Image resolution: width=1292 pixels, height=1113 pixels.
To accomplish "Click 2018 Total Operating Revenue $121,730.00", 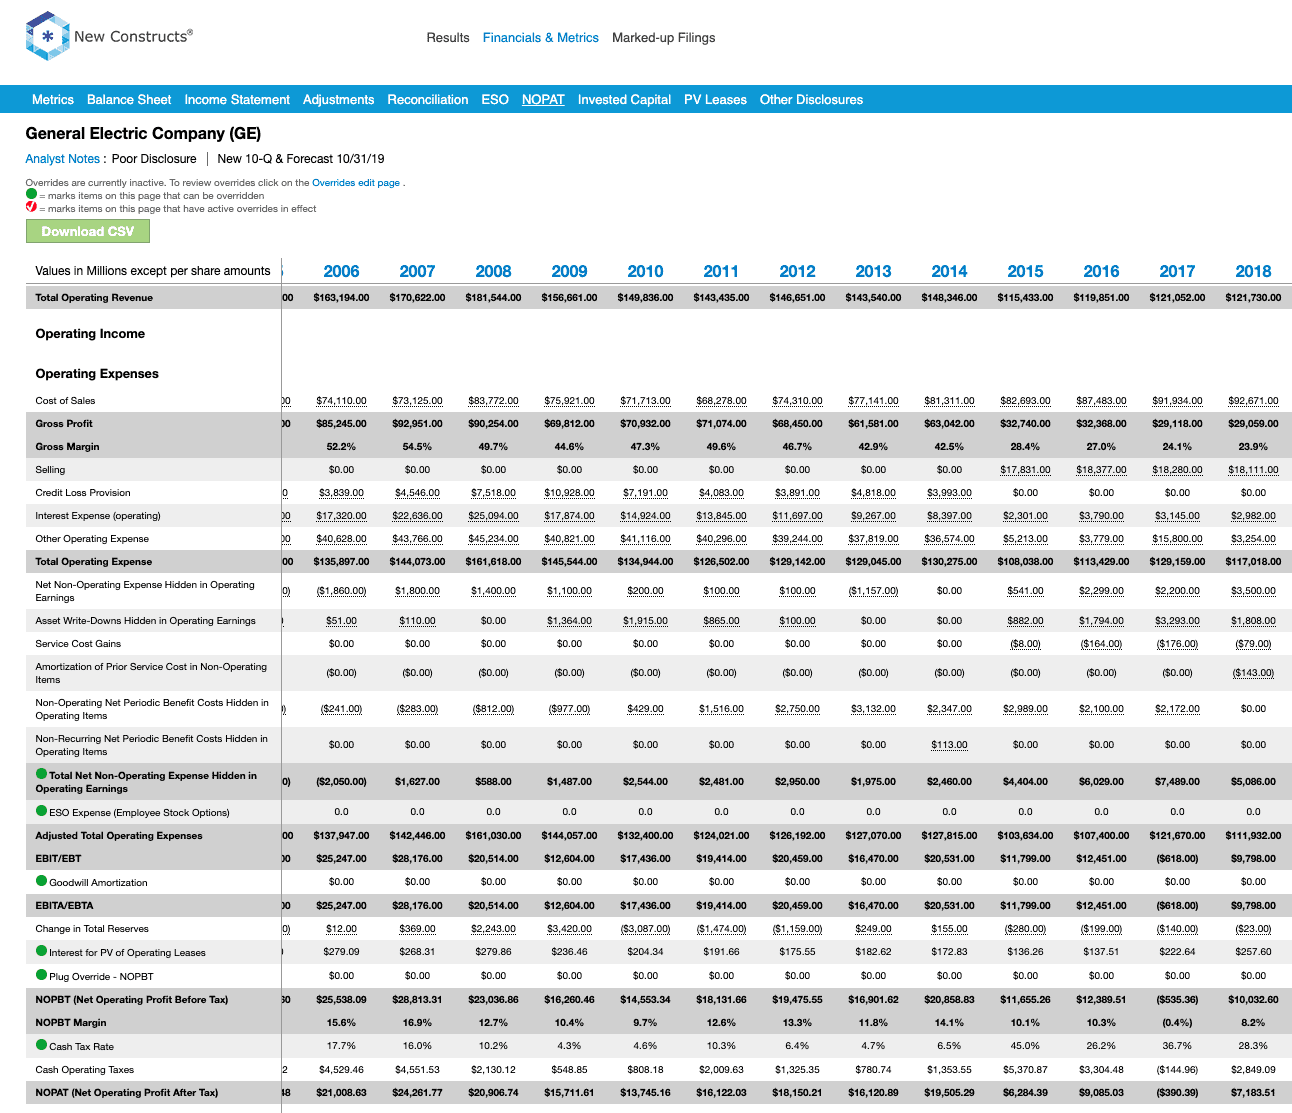I will click(x=1253, y=298).
